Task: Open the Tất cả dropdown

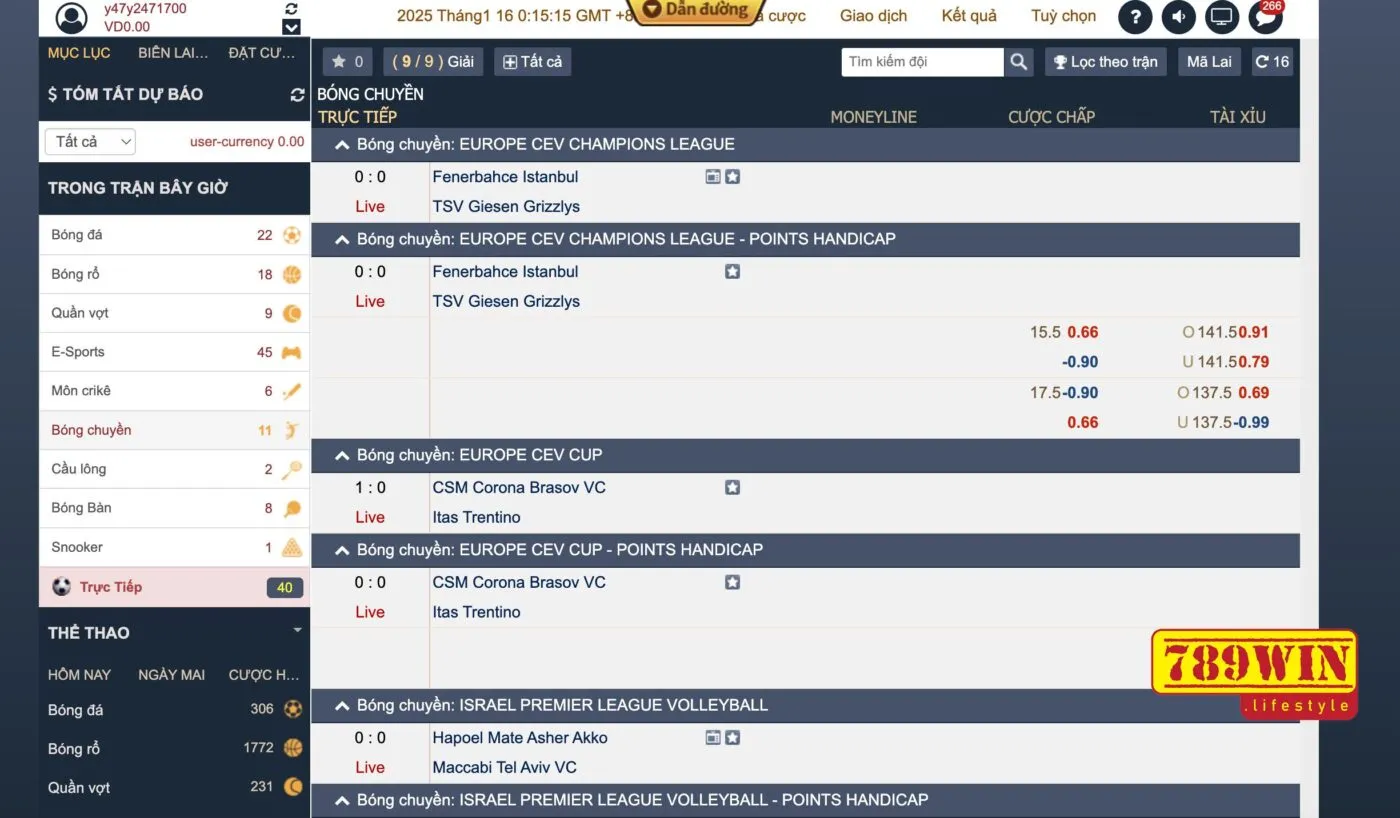Action: click(x=90, y=142)
